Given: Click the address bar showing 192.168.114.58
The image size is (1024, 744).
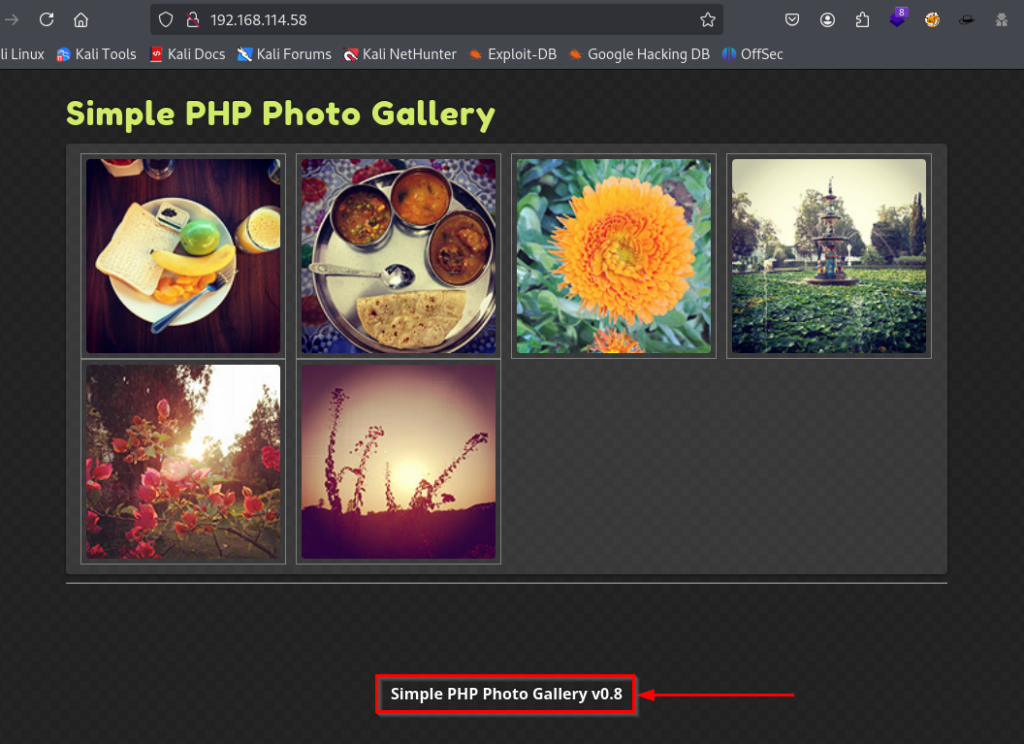Looking at the screenshot, I should pyautogui.click(x=436, y=20).
